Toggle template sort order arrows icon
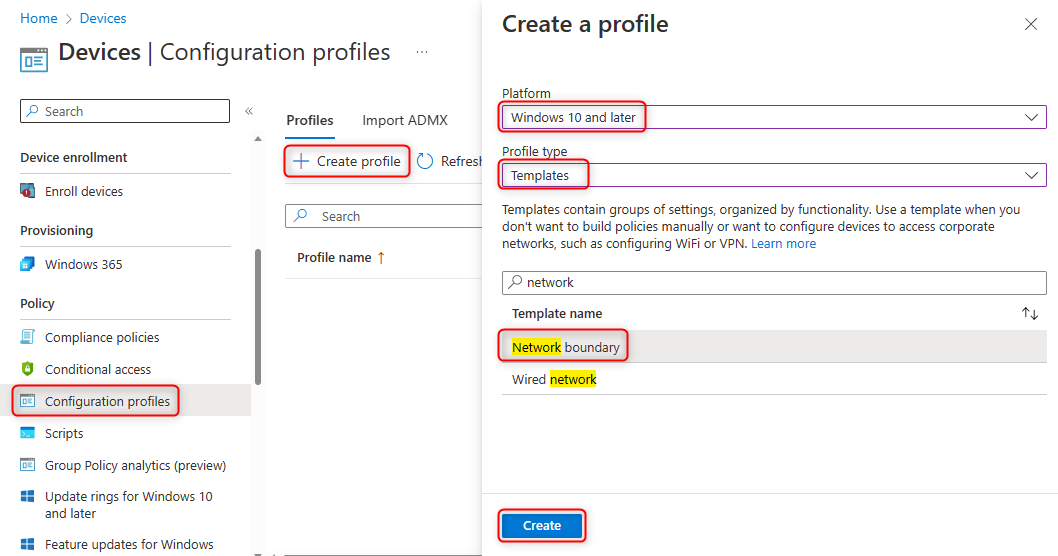This screenshot has width=1058, height=556. (x=1030, y=313)
